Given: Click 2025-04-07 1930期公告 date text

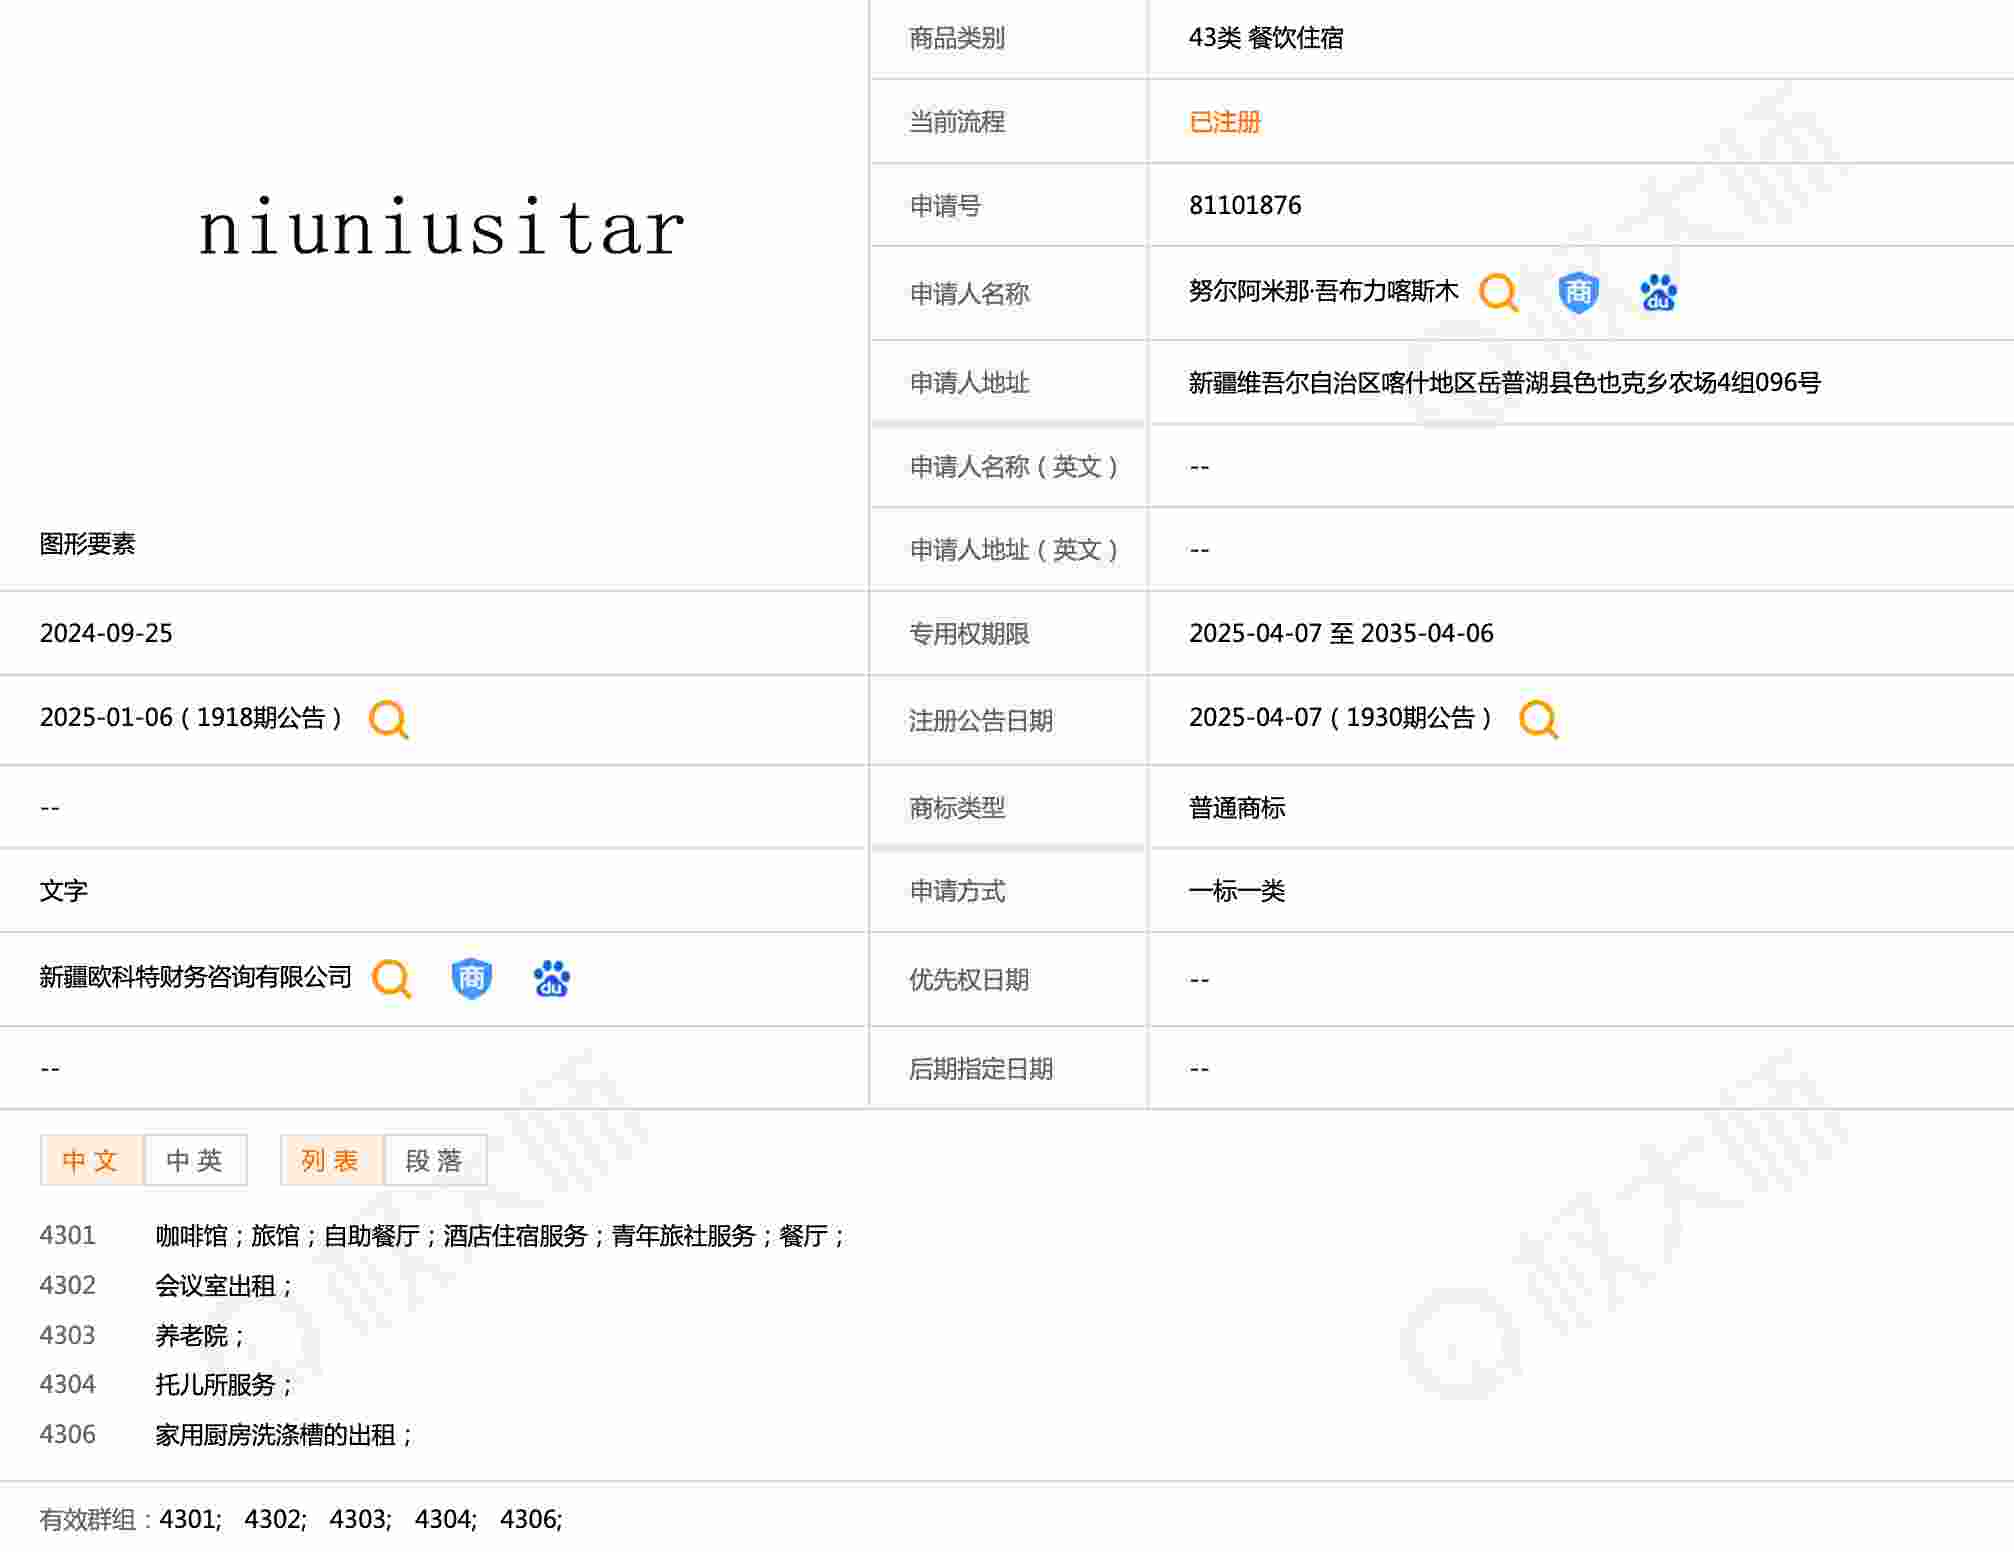Looking at the screenshot, I should [x=1340, y=718].
